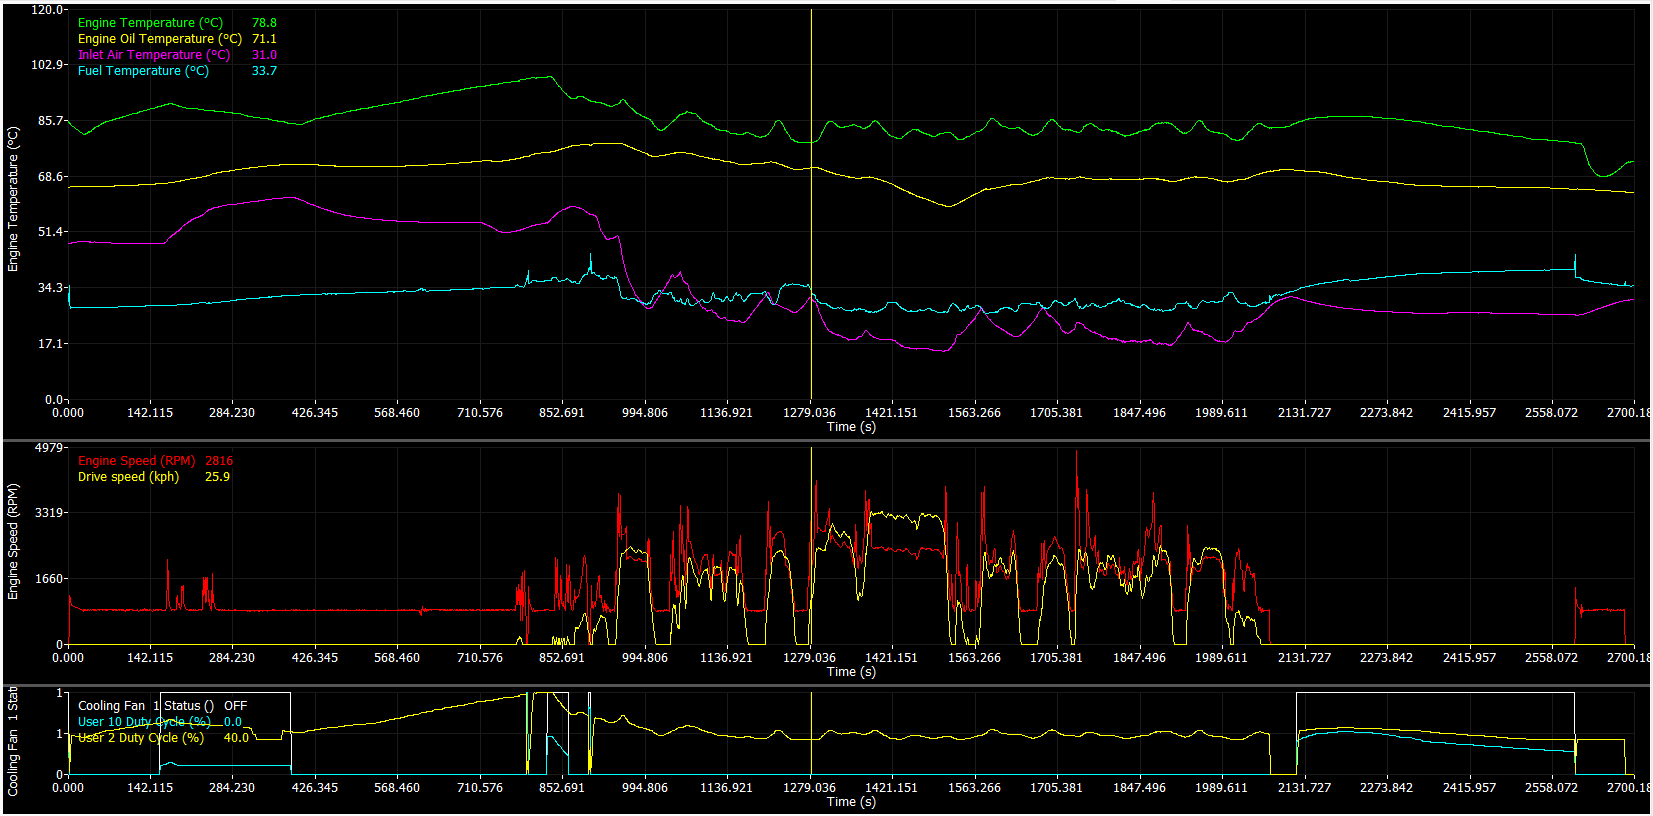Click the 3319 tick on engine speed axis
Viewport: 1653px width, 816px height.
click(49, 513)
